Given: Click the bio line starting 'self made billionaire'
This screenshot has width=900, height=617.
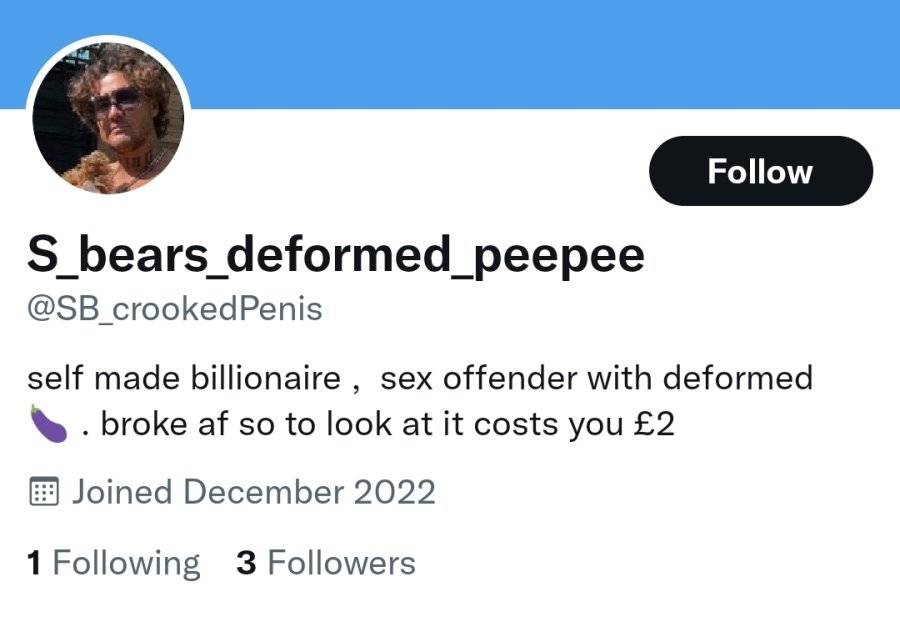Looking at the screenshot, I should [420, 378].
